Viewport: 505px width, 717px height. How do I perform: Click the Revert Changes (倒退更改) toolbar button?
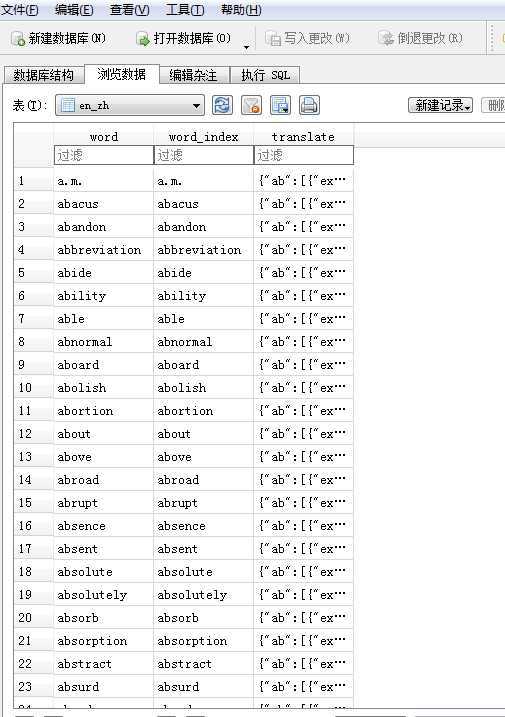pos(420,38)
